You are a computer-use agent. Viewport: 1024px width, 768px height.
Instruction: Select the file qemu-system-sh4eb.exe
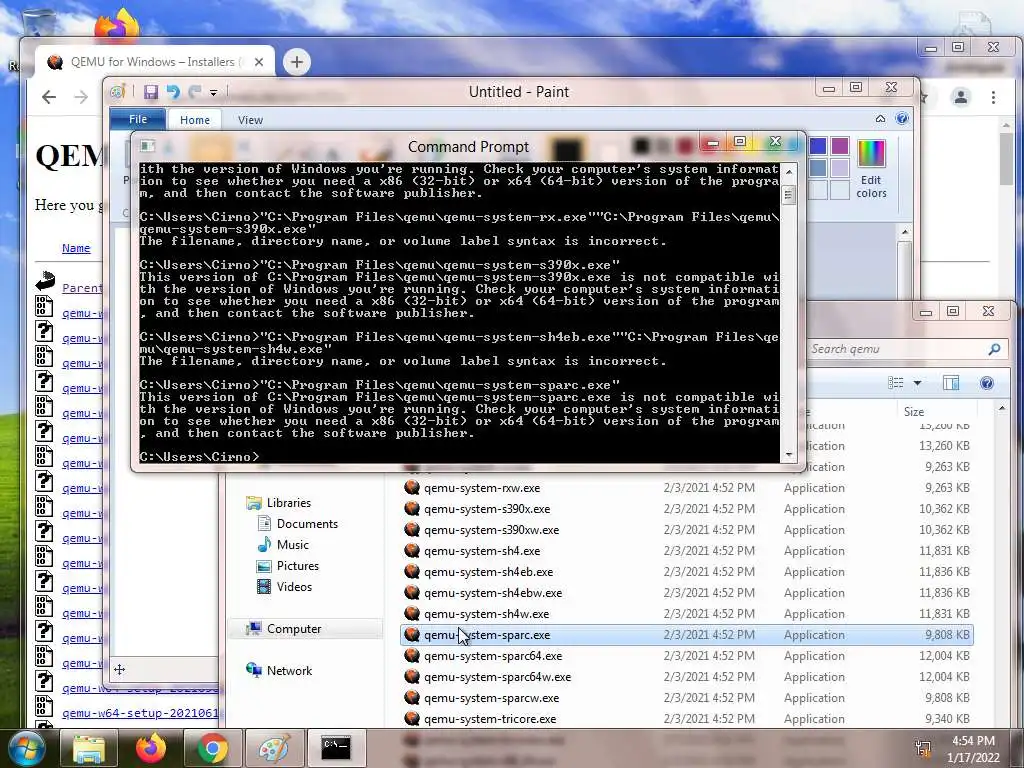[488, 571]
